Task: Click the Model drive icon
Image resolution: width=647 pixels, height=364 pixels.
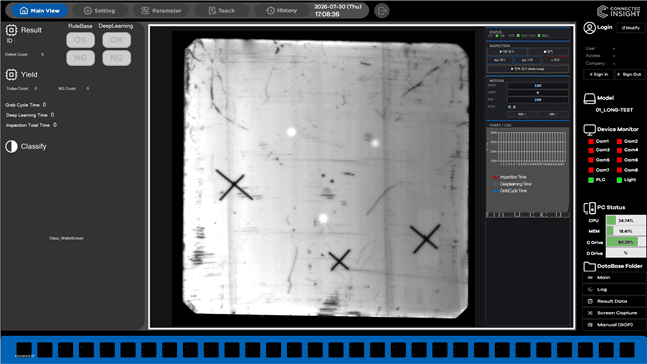Action: (x=589, y=98)
